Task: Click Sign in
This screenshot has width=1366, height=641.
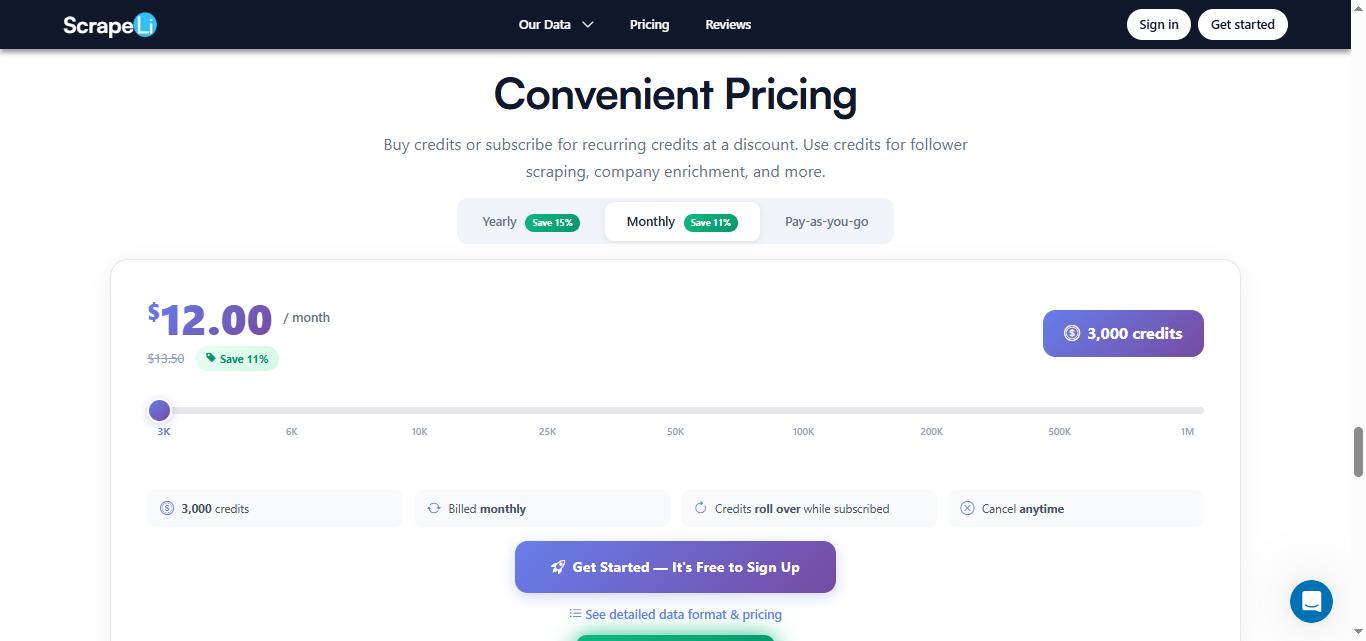Action: pyautogui.click(x=1158, y=24)
